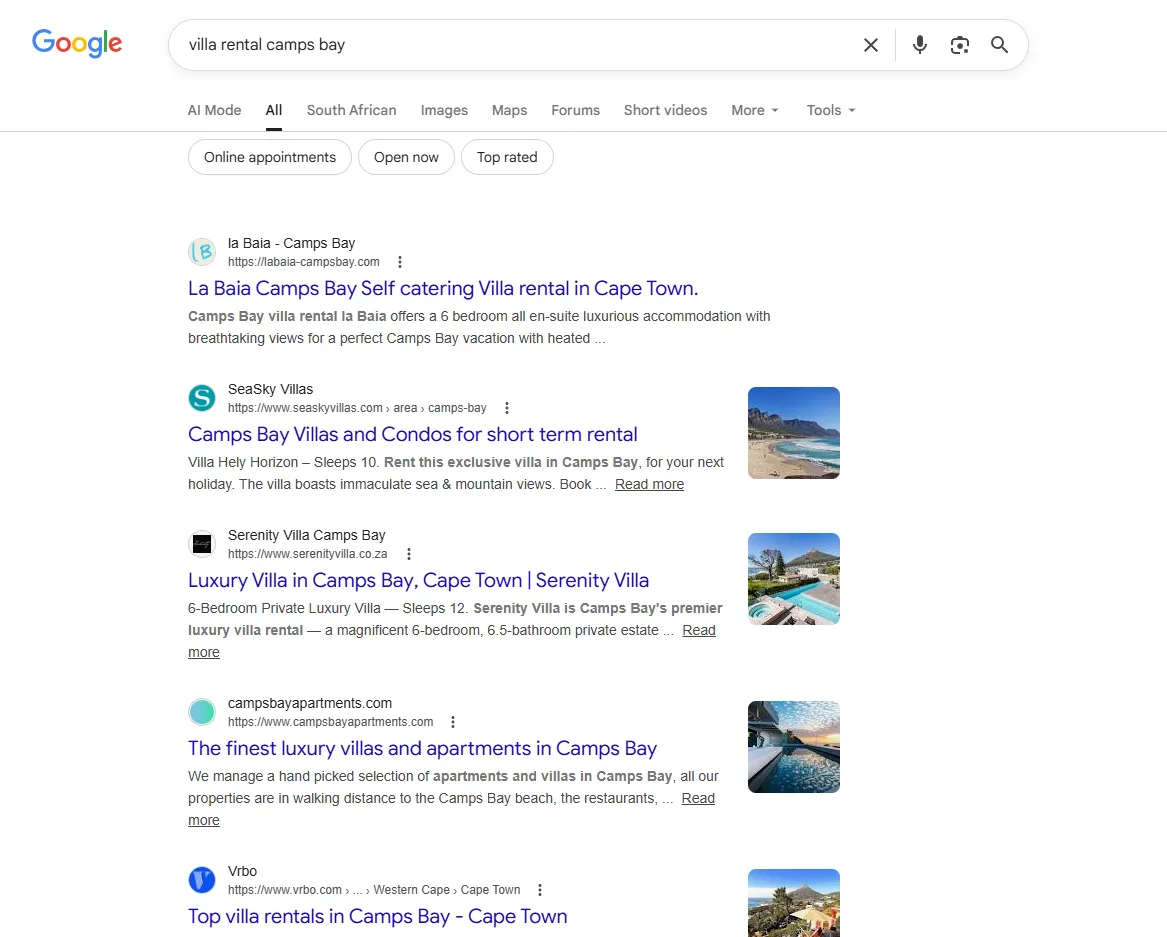Start voice search with the microphone icon
The width and height of the screenshot is (1167, 937).
920,45
